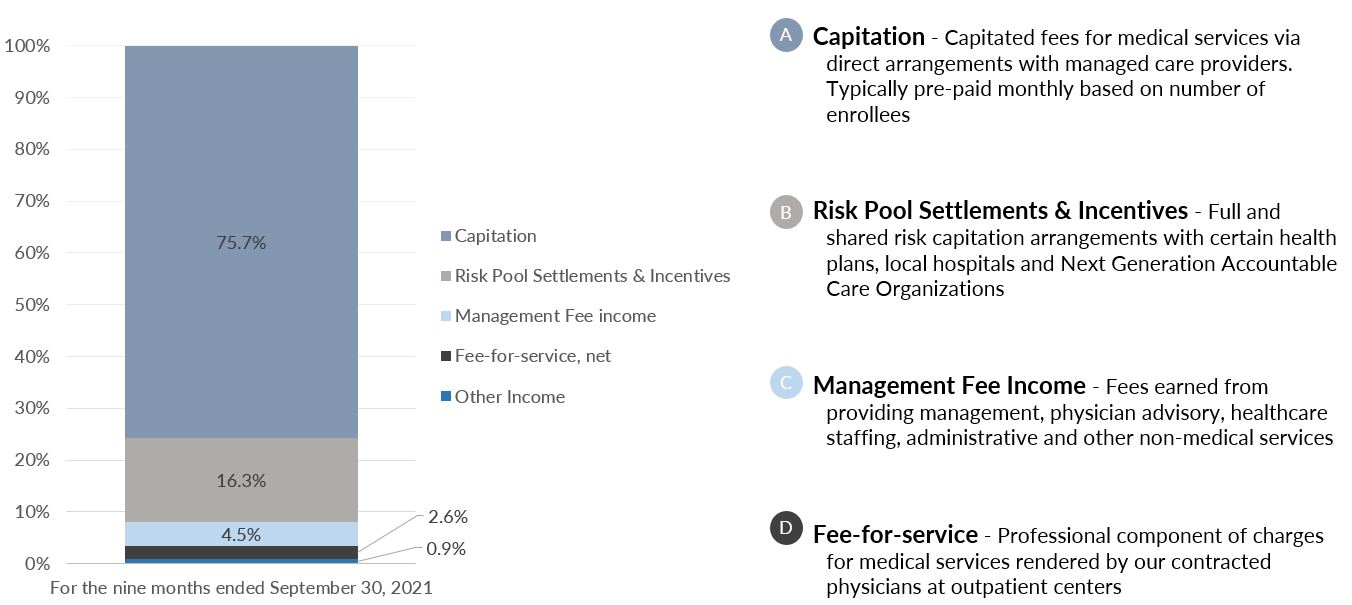
Task: Select the Risk Pool Settlements legend color square
Action: 445,277
